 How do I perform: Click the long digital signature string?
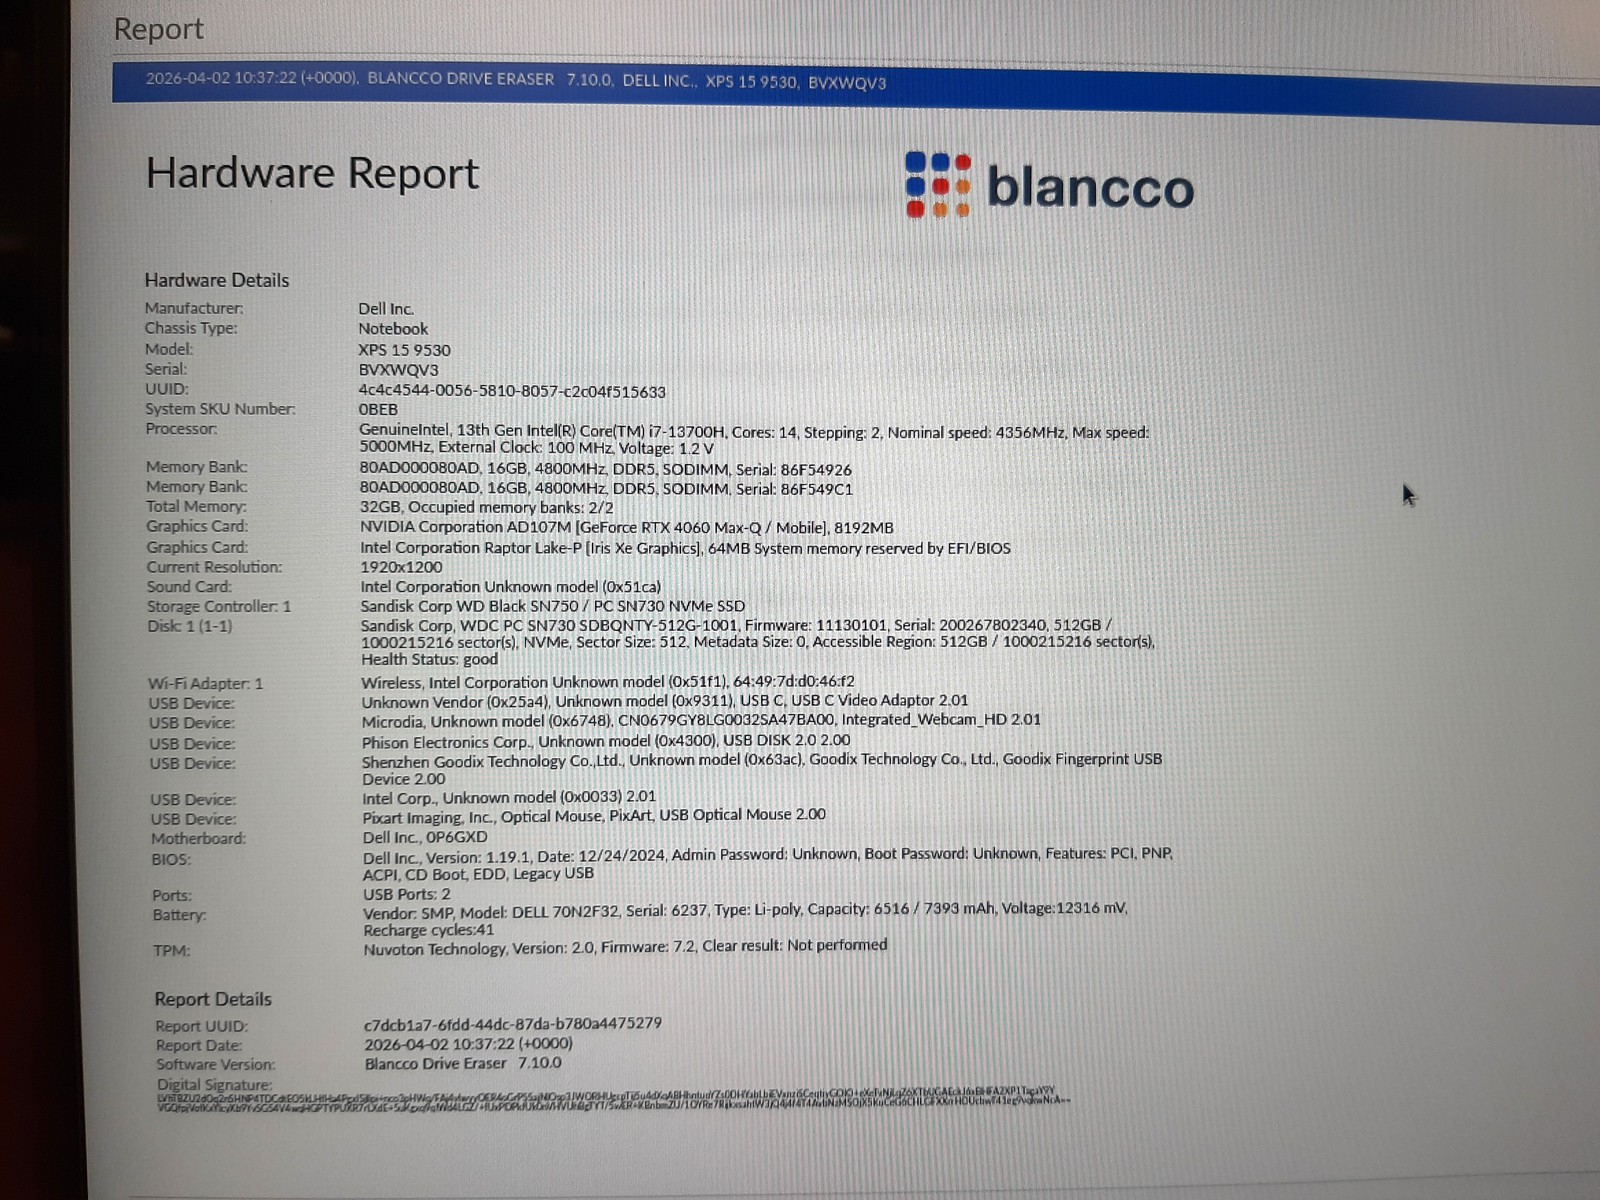[x=613, y=1099]
